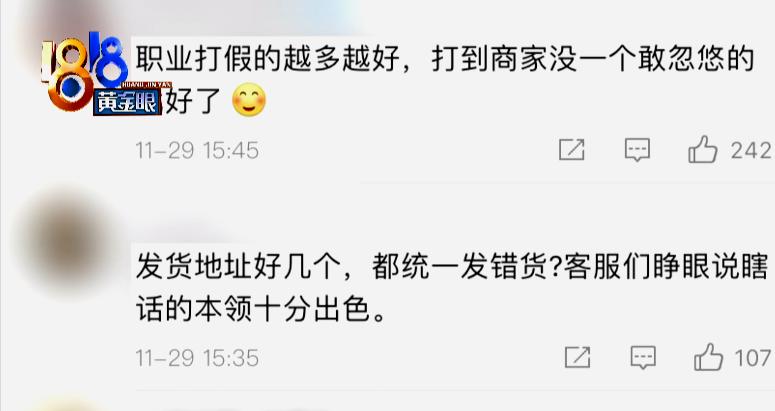Open the blurred avatar beside the 发货地址 comment
The height and width of the screenshot is (411, 775).
[68, 242]
